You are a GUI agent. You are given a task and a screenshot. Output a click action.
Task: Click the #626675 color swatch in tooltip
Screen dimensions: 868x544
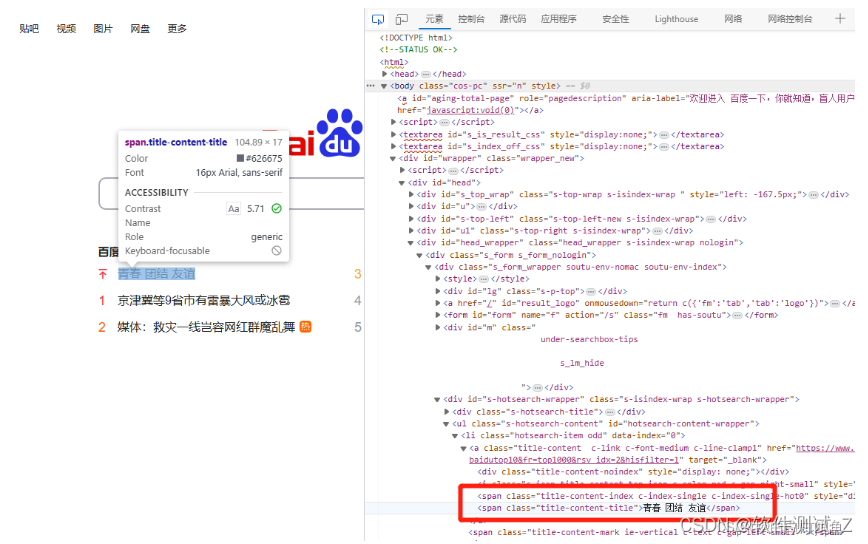point(240,158)
